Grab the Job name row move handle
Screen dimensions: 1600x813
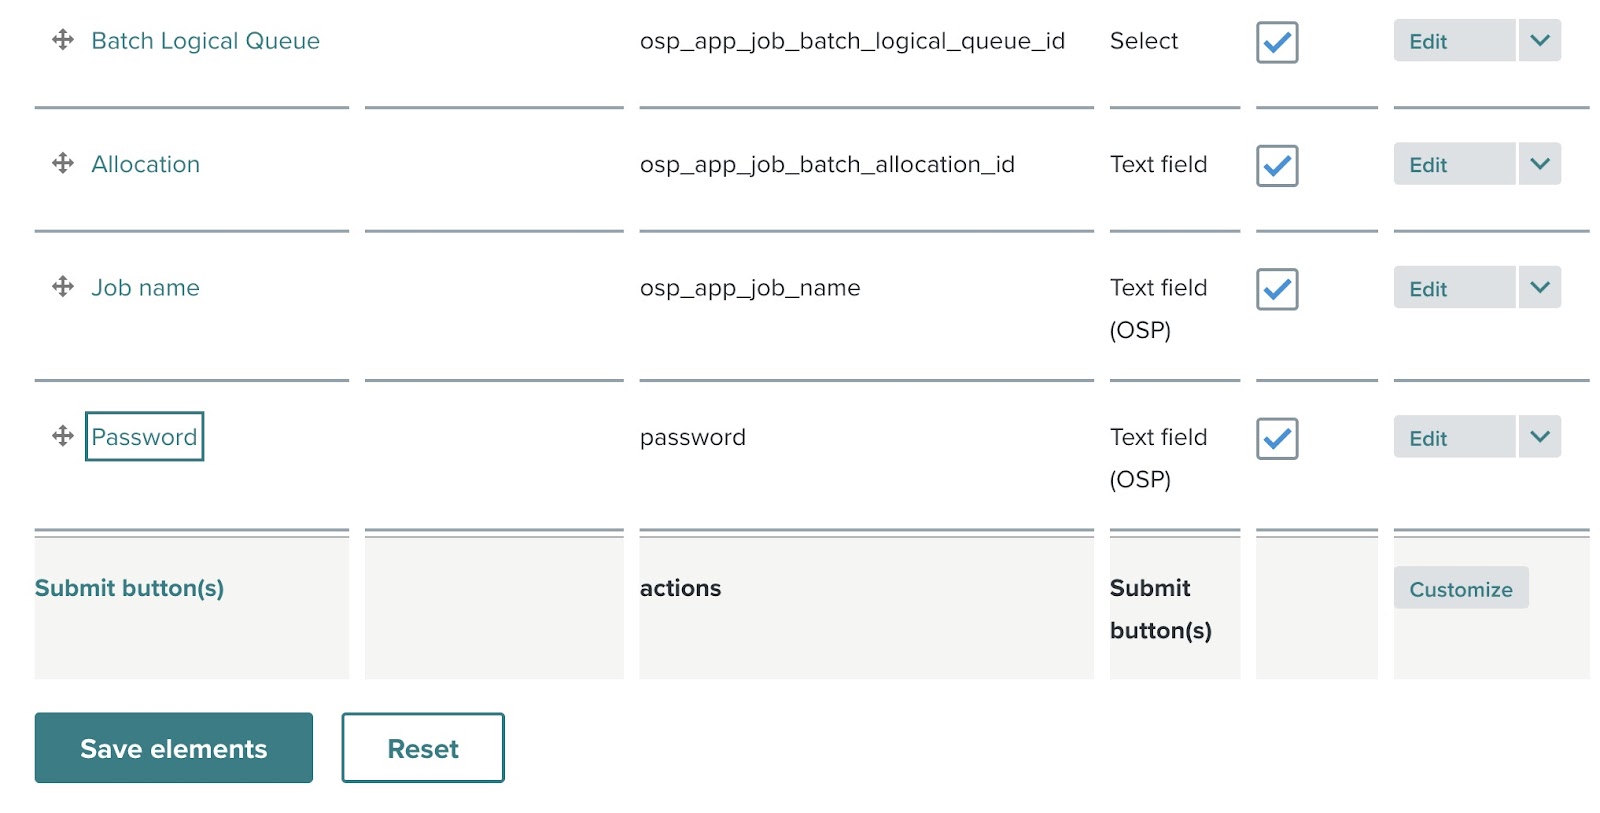point(63,287)
